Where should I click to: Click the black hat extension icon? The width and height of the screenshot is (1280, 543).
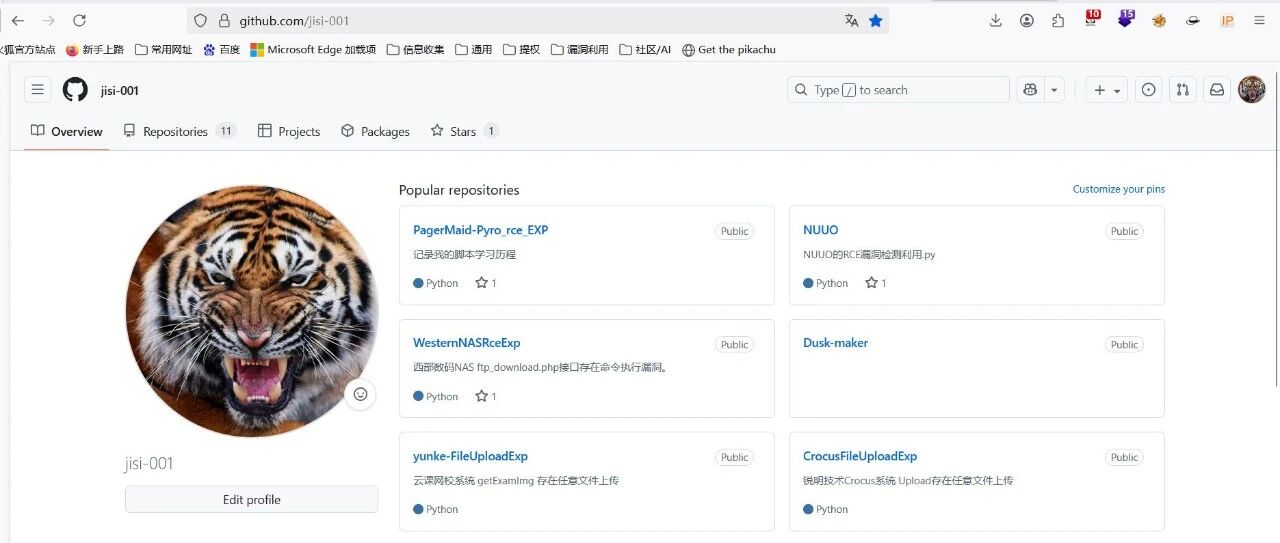tap(1193, 20)
